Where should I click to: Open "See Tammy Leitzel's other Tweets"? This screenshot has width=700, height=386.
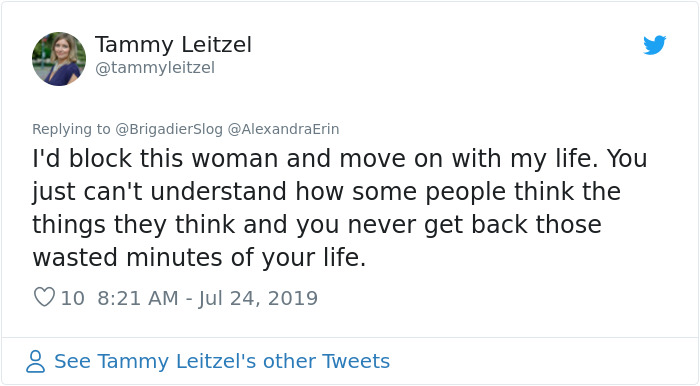(222, 361)
